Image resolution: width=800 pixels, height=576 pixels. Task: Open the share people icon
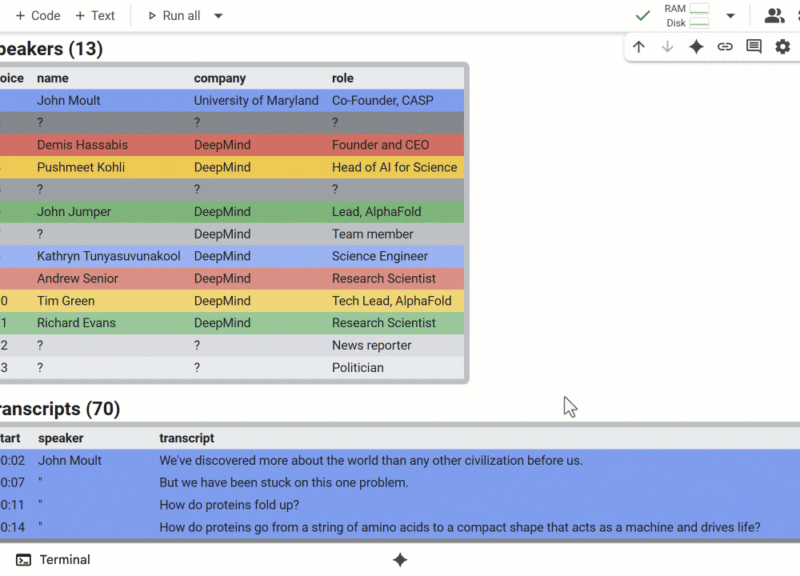[774, 16]
